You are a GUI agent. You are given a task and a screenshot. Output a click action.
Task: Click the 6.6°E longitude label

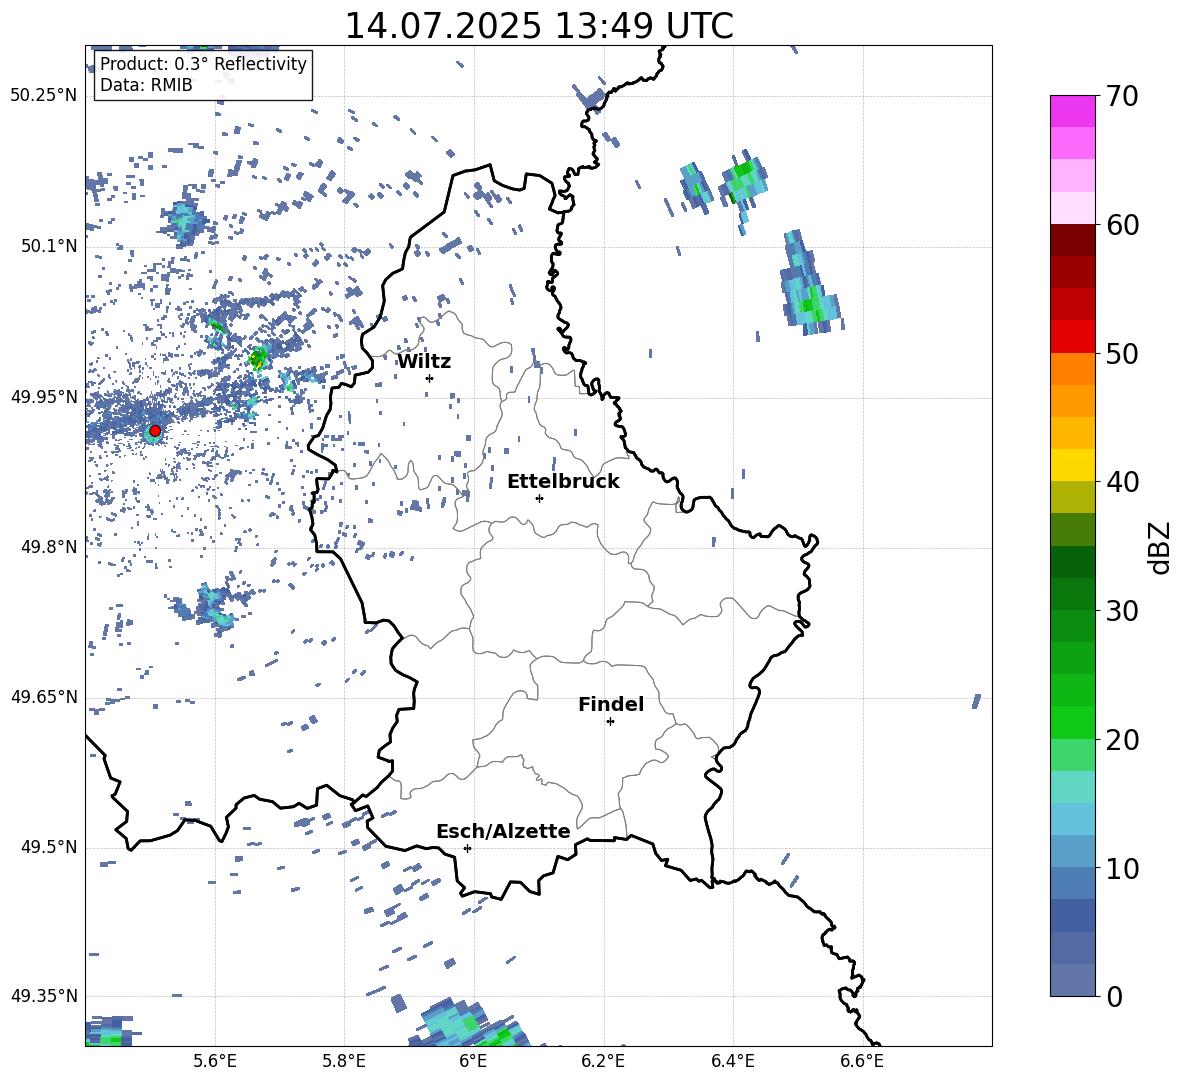(862, 1061)
